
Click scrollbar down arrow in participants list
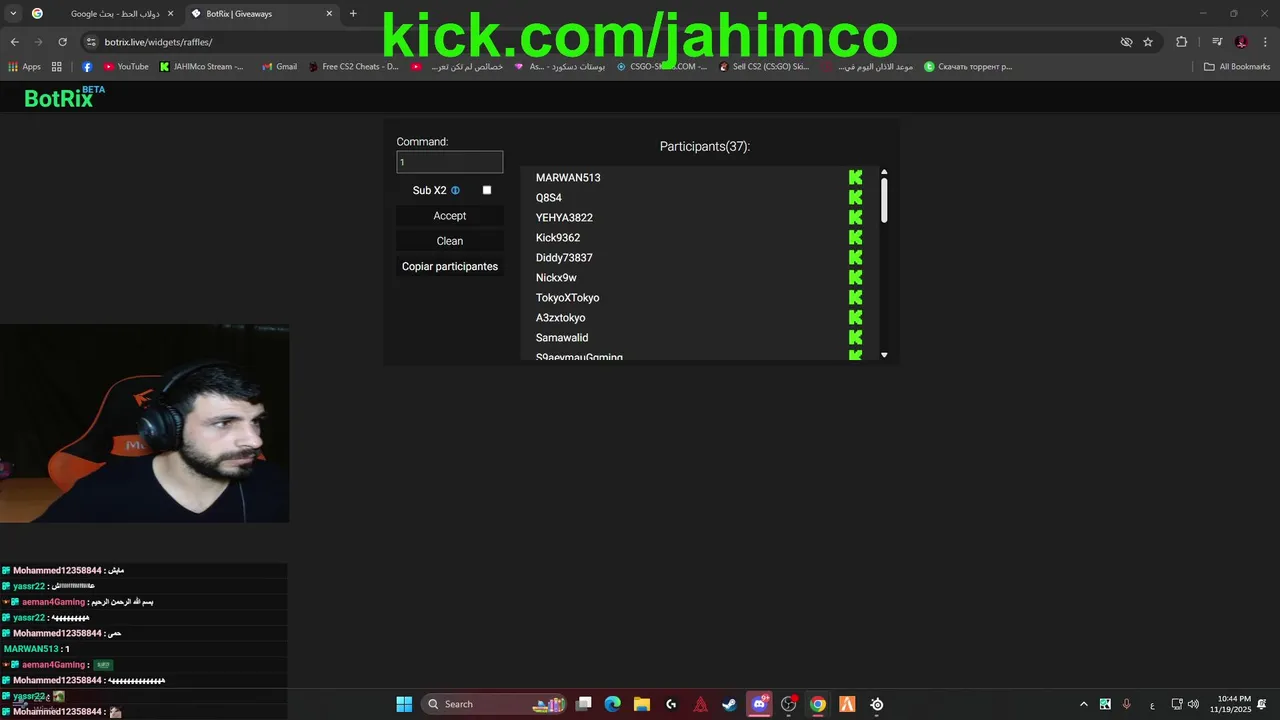(x=884, y=355)
